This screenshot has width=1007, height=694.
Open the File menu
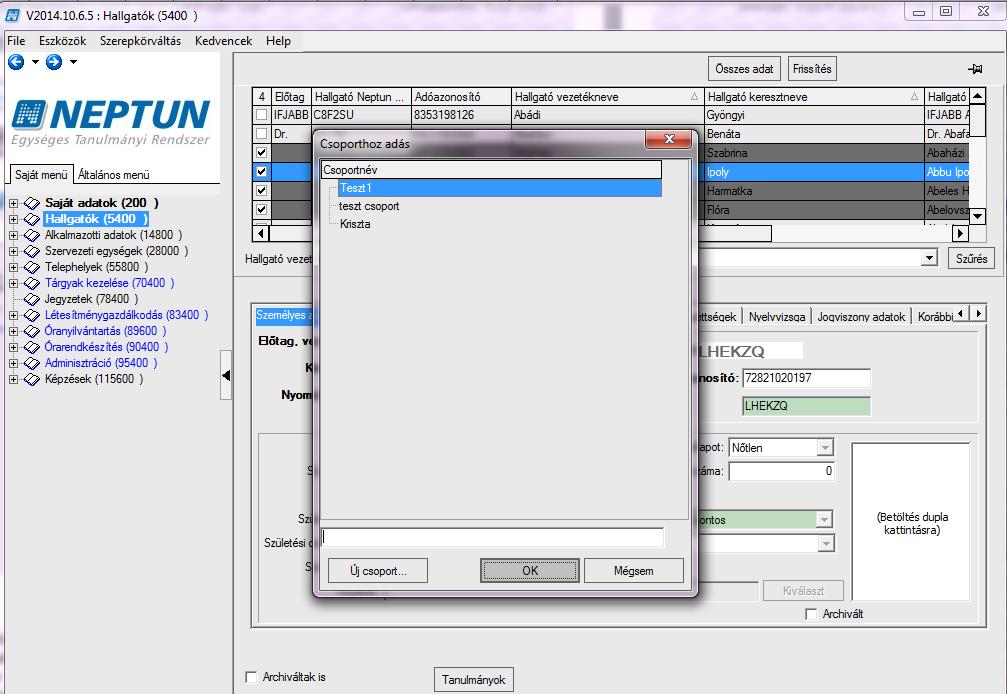pos(16,40)
